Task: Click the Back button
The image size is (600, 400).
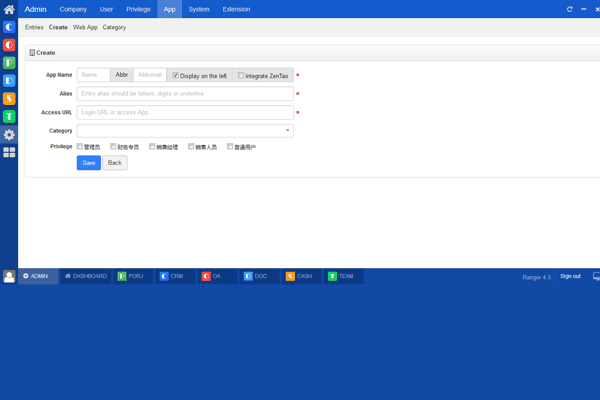Action: (x=115, y=162)
